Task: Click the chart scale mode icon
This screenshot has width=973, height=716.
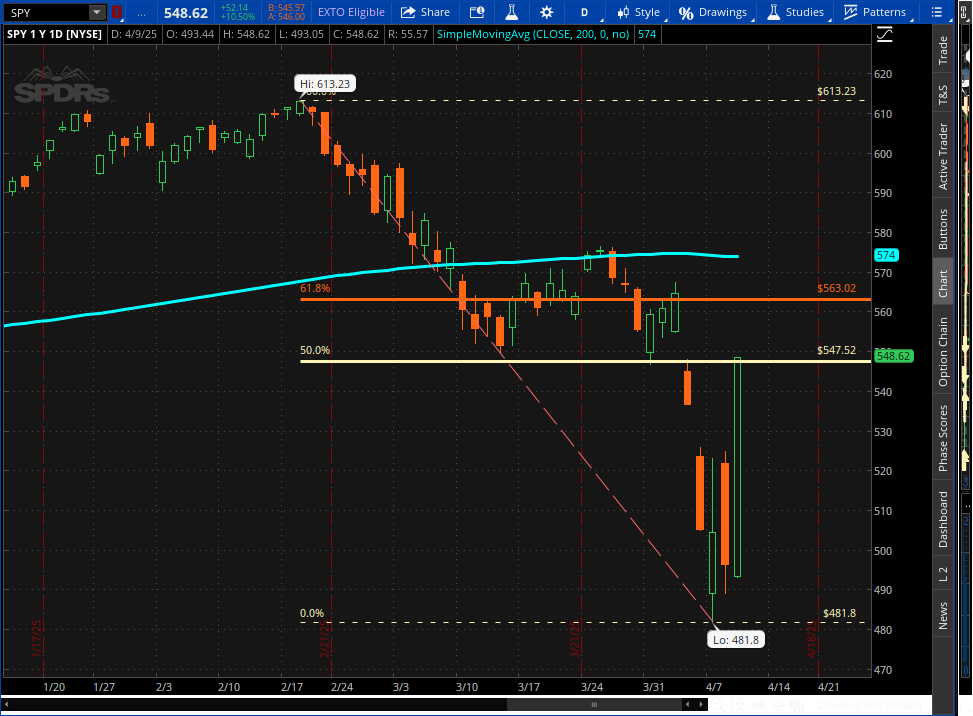Action: (x=885, y=35)
